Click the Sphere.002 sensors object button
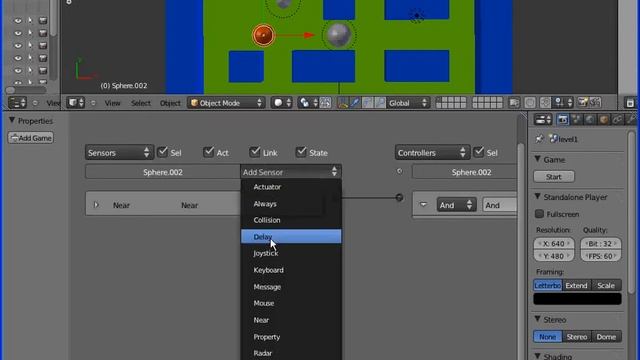The image size is (640, 360). click(162, 172)
